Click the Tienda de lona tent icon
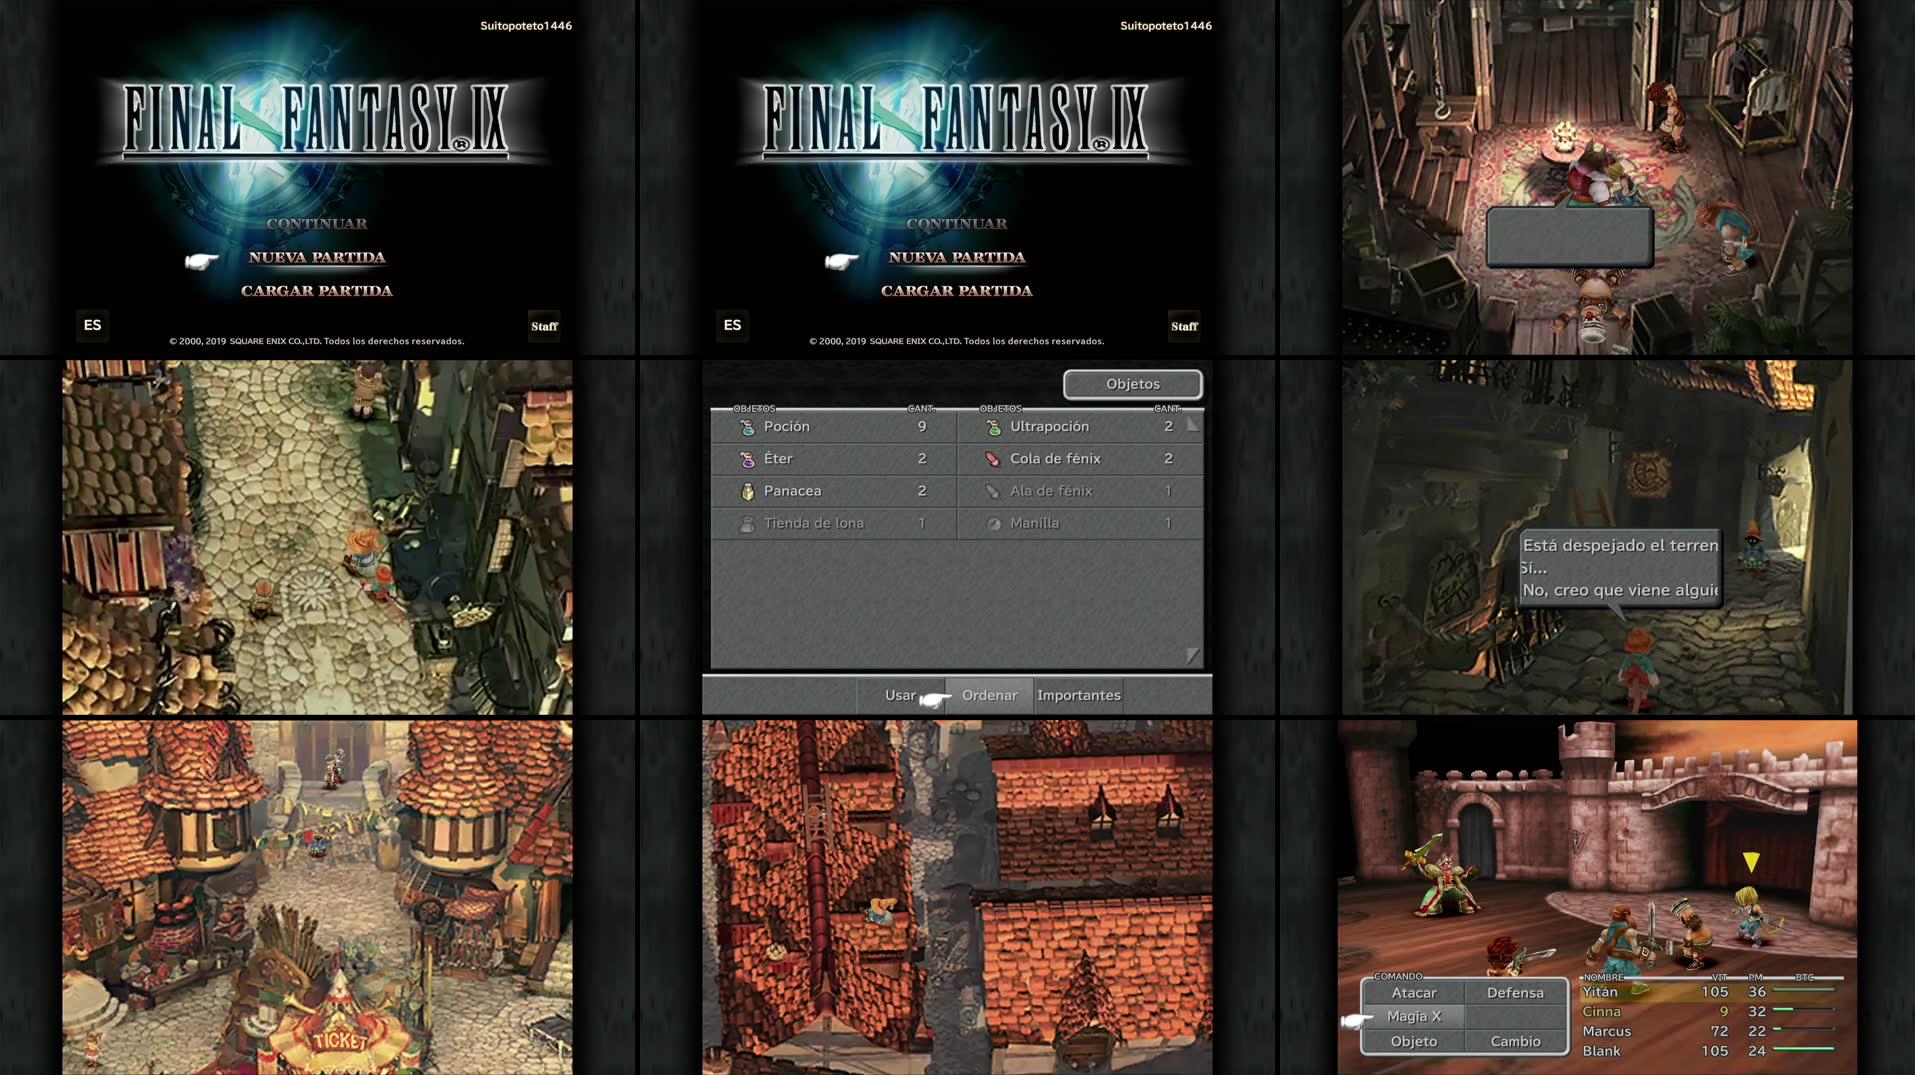This screenshot has width=1915, height=1075. [747, 523]
